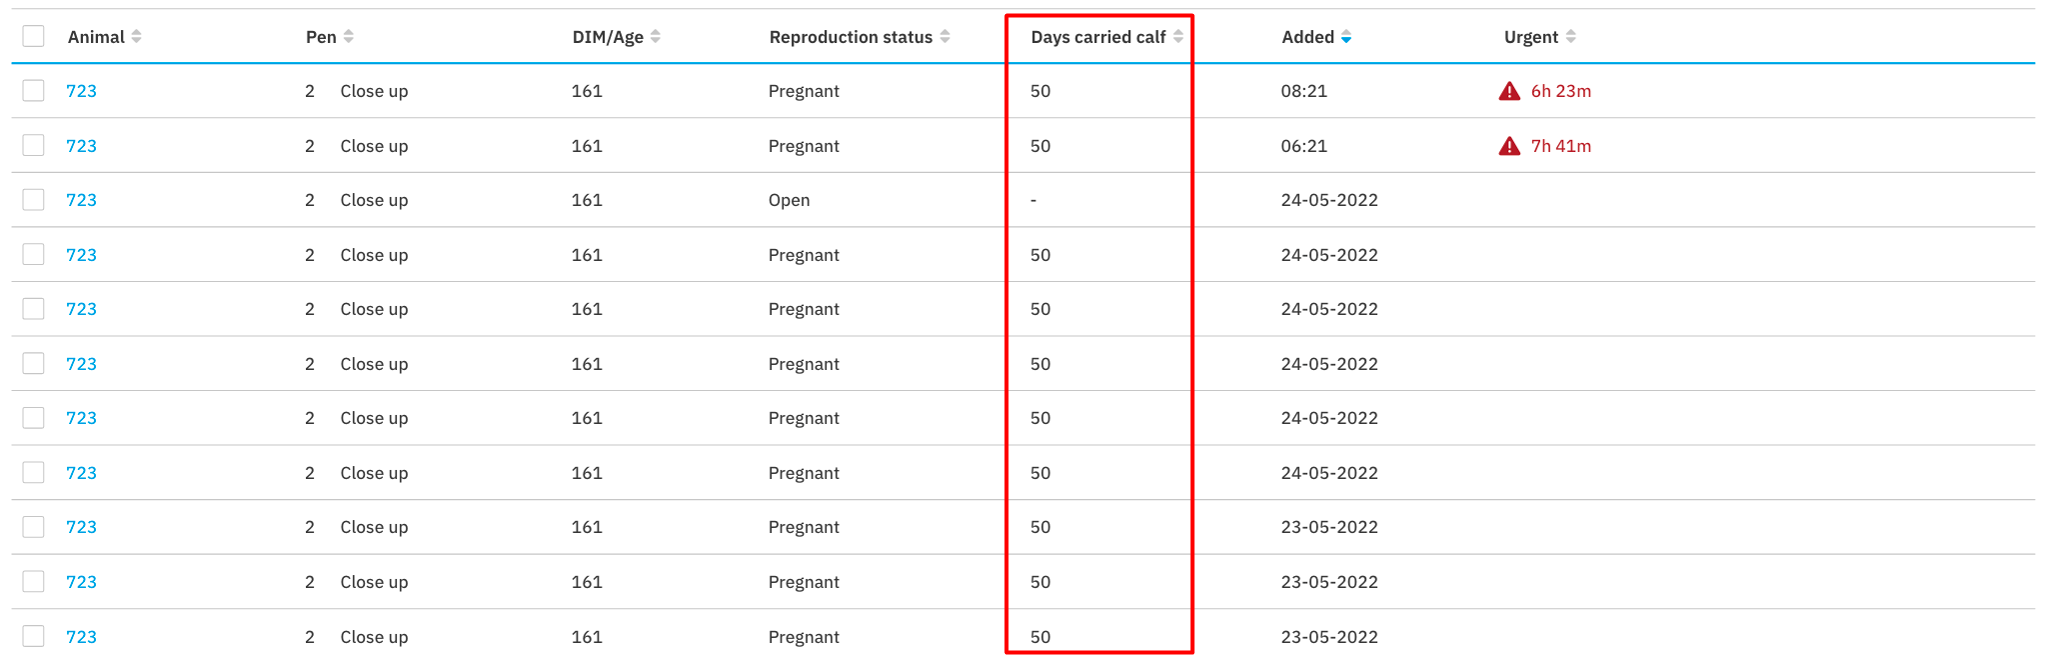
Task: Sort by DIM/Age column arrows
Action: 656,37
